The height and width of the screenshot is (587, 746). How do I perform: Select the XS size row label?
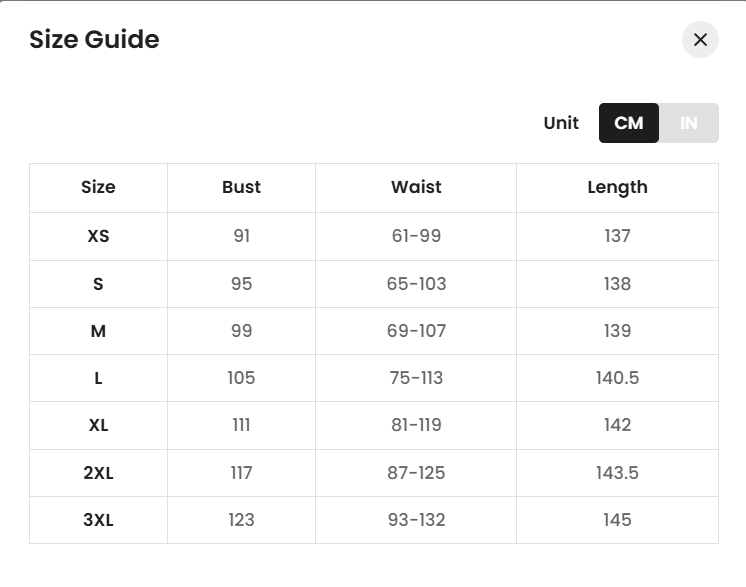pos(98,236)
